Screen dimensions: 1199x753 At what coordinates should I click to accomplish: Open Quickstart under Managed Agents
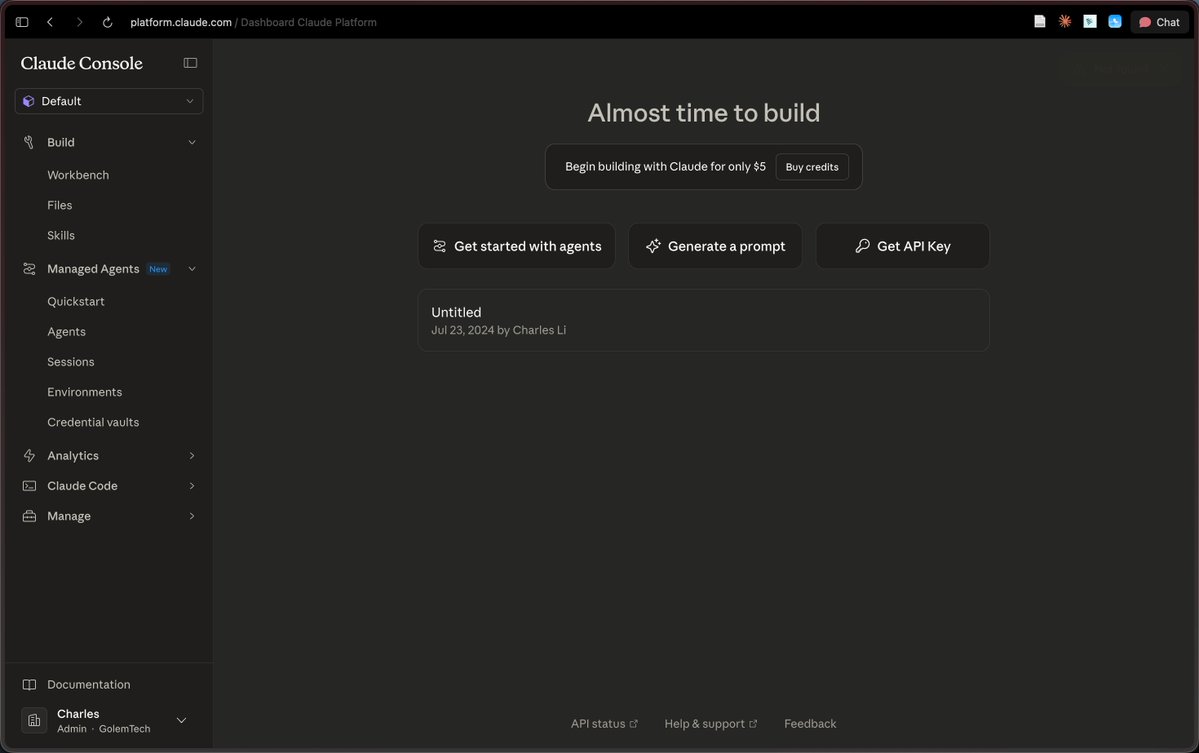tap(76, 301)
